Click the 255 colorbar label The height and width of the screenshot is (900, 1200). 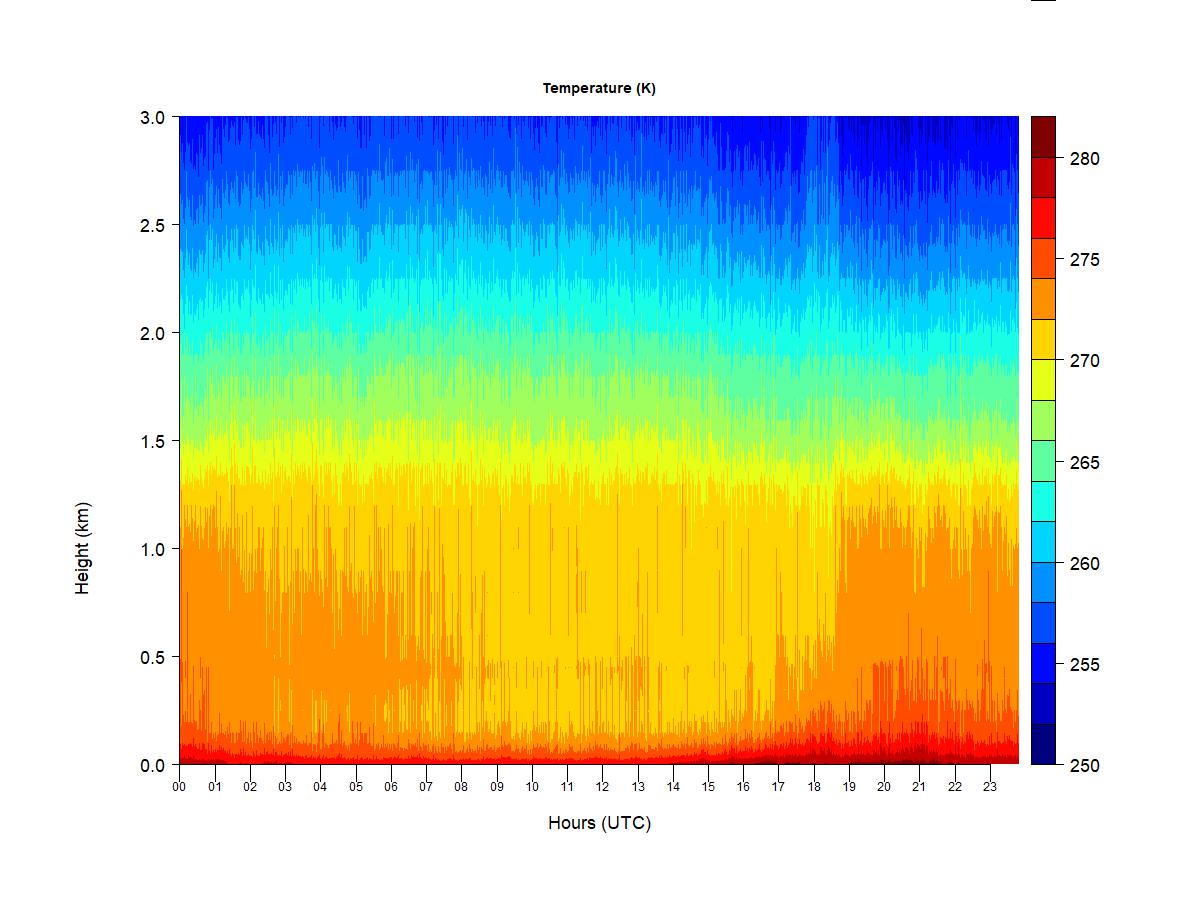pyautogui.click(x=1085, y=665)
